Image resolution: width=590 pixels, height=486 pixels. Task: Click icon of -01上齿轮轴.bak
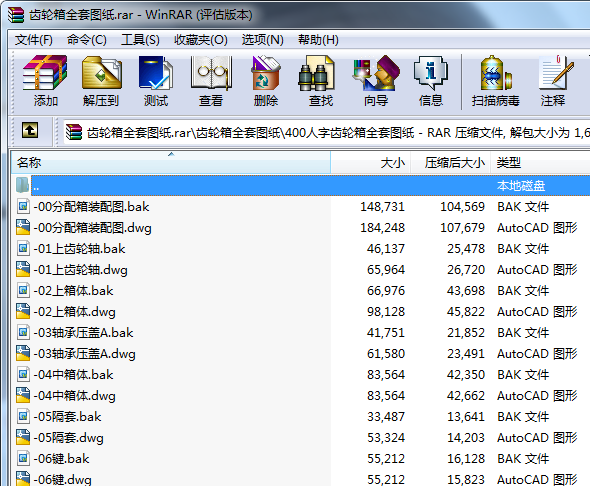pos(23,248)
